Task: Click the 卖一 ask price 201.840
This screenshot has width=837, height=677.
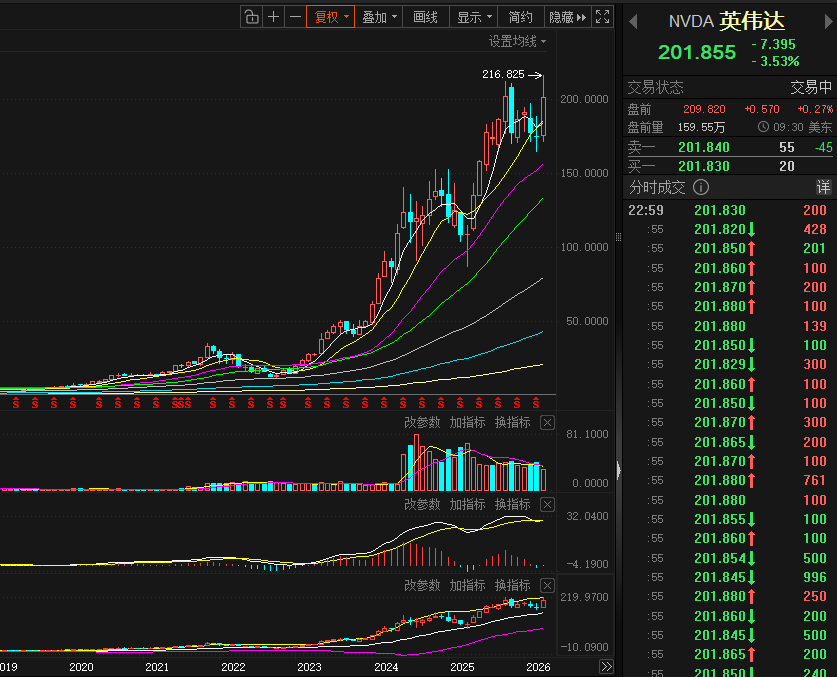Action: pos(704,147)
